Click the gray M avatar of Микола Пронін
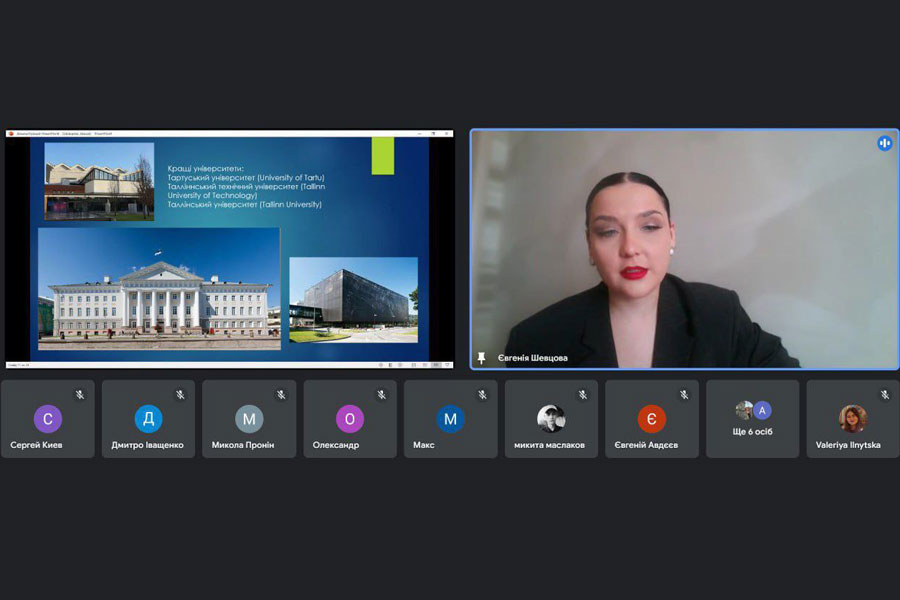Screen dimensions: 900x600 249,419
